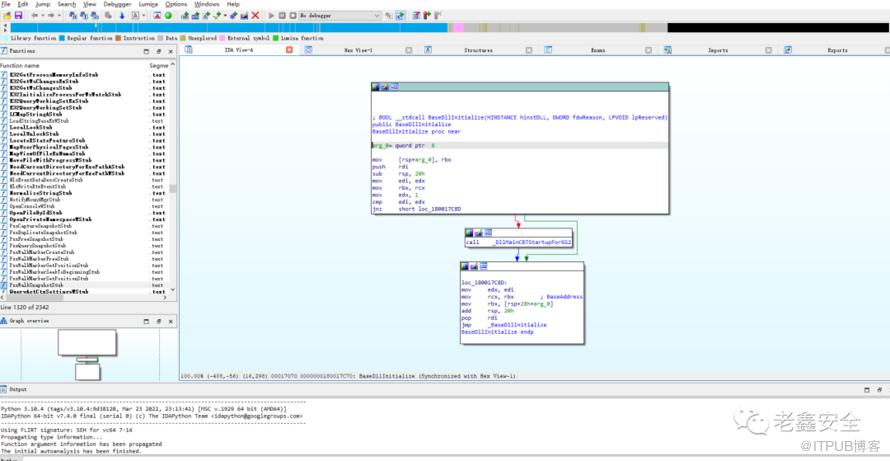
Task: Click the Open file folder icon
Action: [x=6, y=16]
